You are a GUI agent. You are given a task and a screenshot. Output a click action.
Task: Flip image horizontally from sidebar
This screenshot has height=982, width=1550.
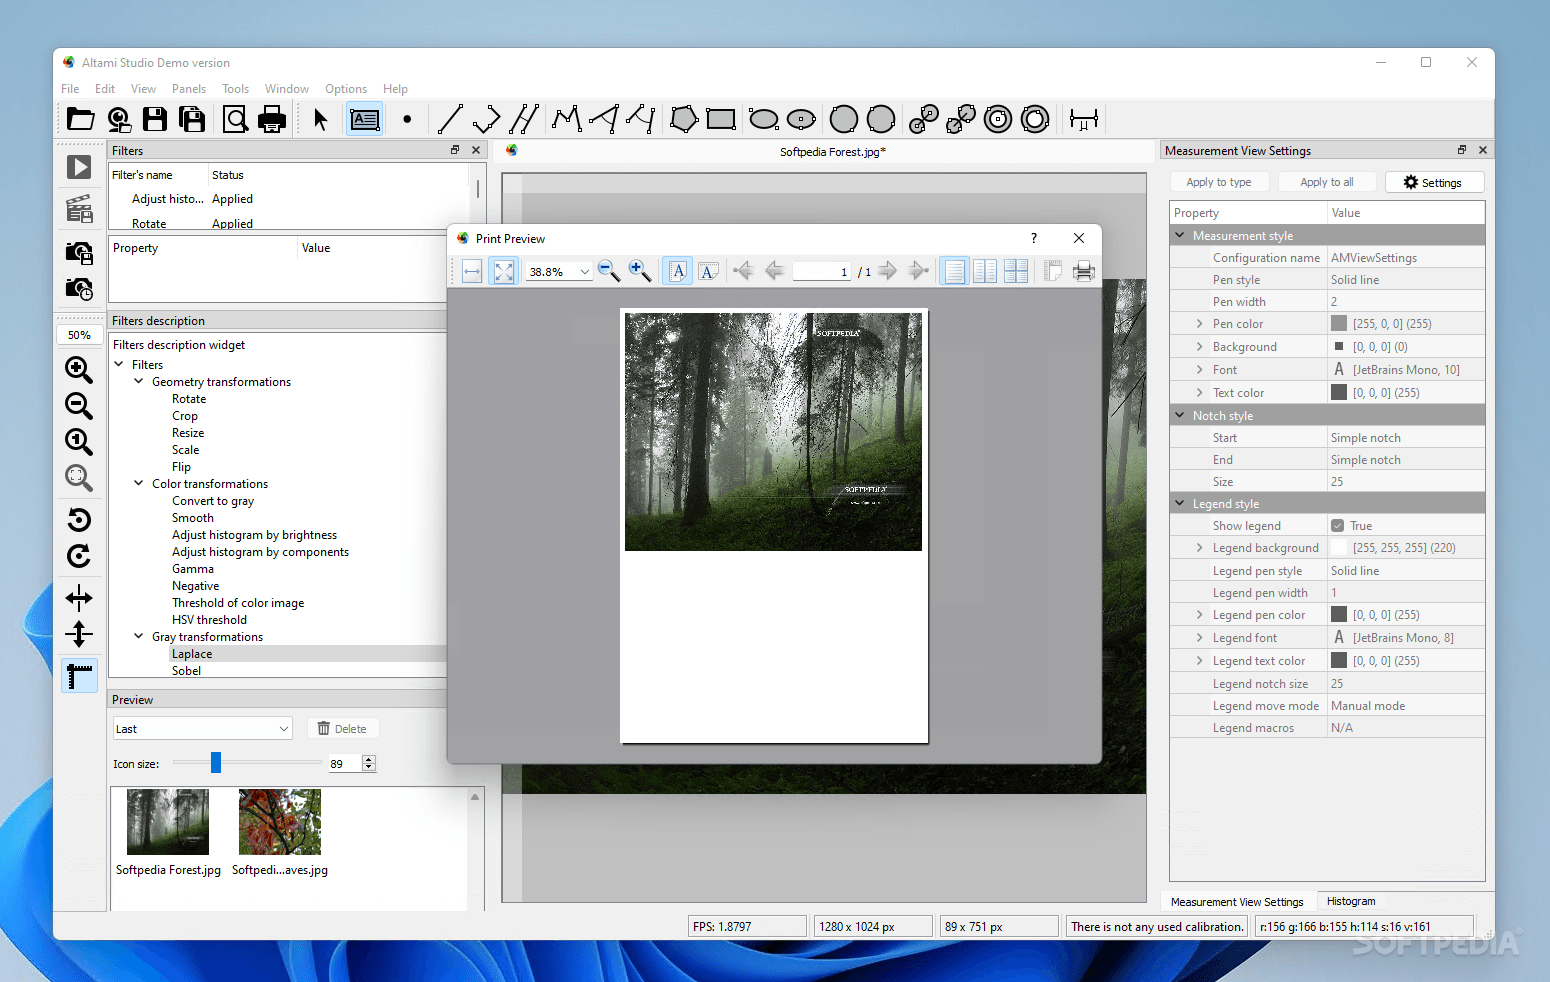coord(79,598)
